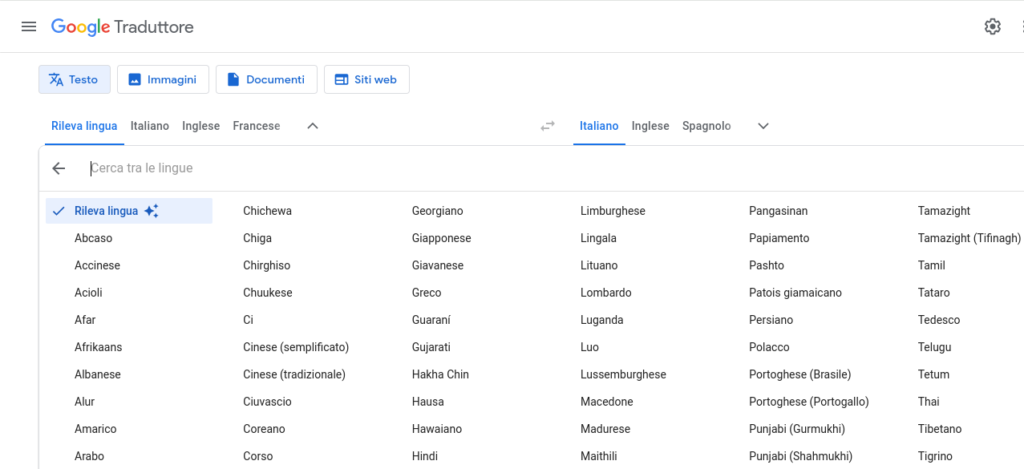The height and width of the screenshot is (469, 1024).
Task: Switch to Immagini translation mode
Action: 162,79
